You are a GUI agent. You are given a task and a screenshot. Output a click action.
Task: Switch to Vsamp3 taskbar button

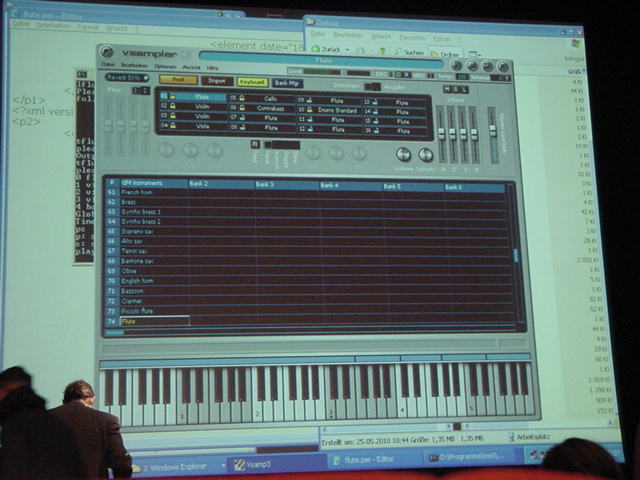pyautogui.click(x=278, y=464)
